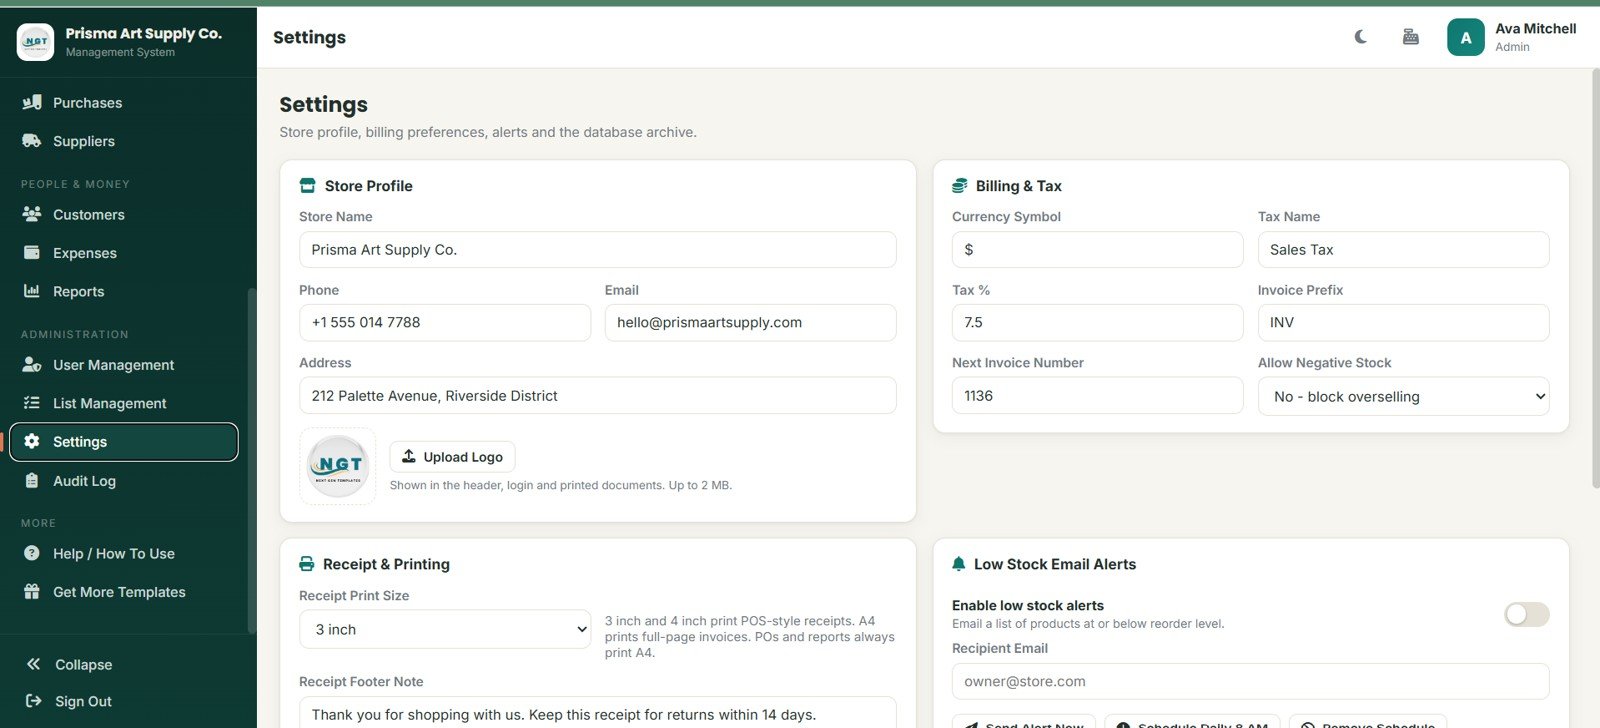Click the "Shown in the header, login and printed documents" hint text
This screenshot has width=1600, height=728.
[x=561, y=485]
